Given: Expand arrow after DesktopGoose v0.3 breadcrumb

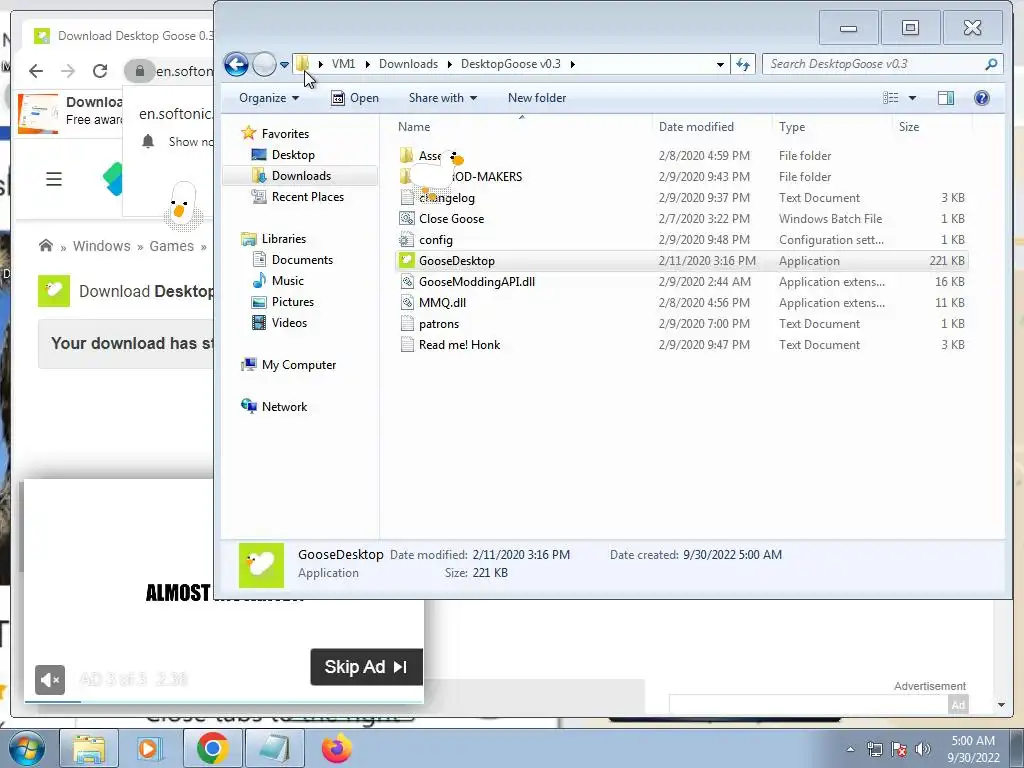Looking at the screenshot, I should tap(573, 64).
